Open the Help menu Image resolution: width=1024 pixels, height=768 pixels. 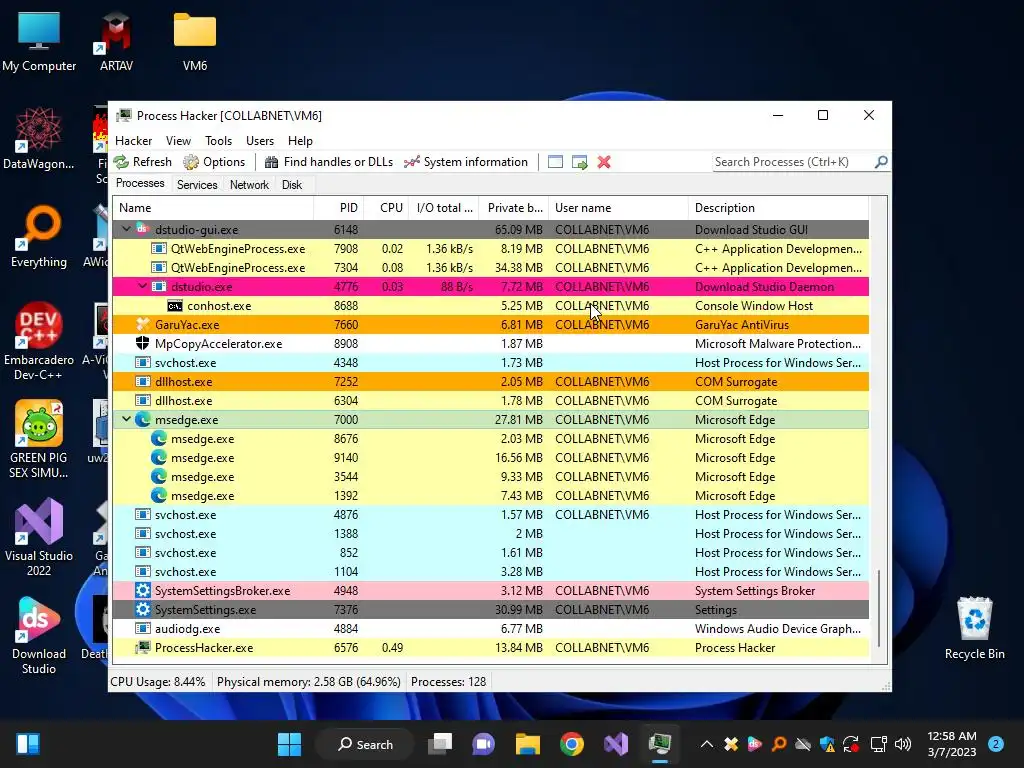point(300,141)
